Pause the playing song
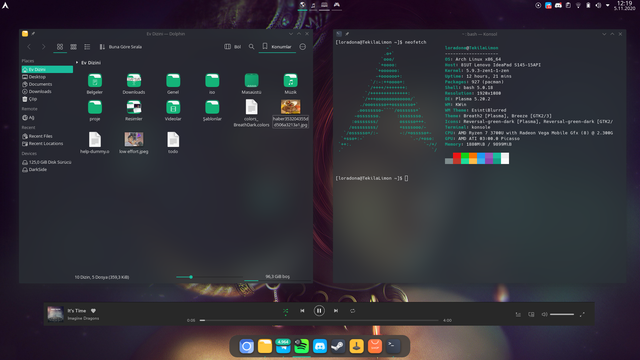The height and width of the screenshot is (360, 640). pyautogui.click(x=319, y=311)
